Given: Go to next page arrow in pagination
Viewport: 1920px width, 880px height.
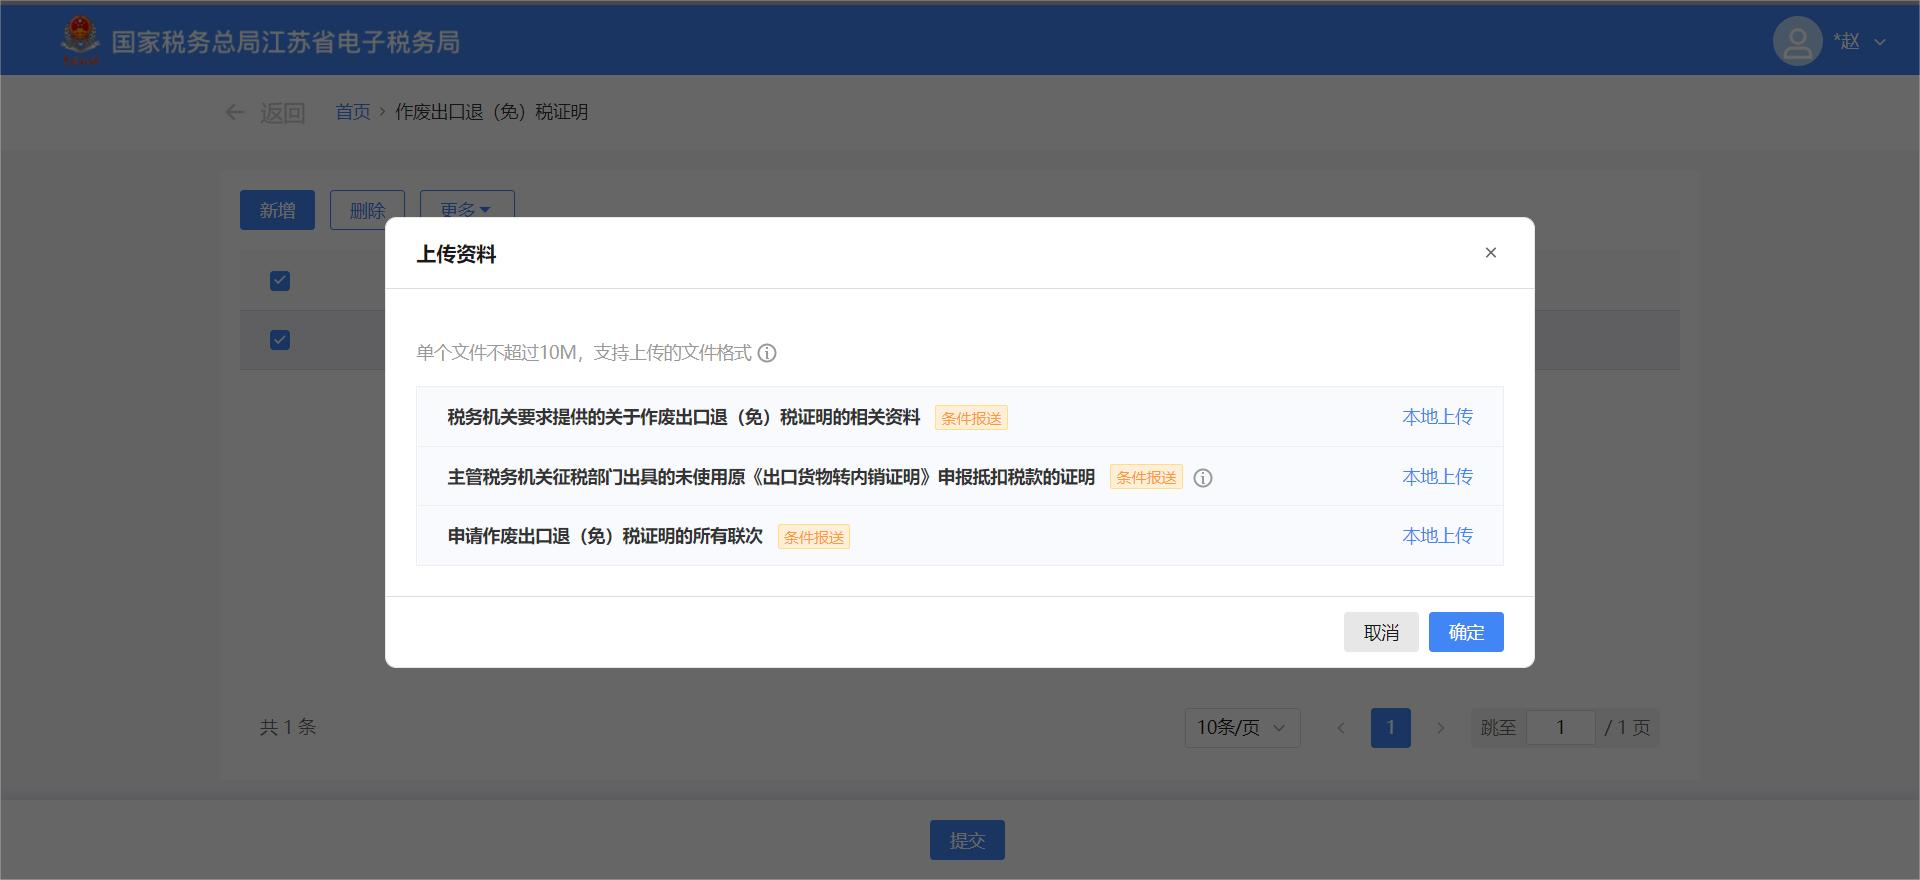Looking at the screenshot, I should click(x=1440, y=728).
